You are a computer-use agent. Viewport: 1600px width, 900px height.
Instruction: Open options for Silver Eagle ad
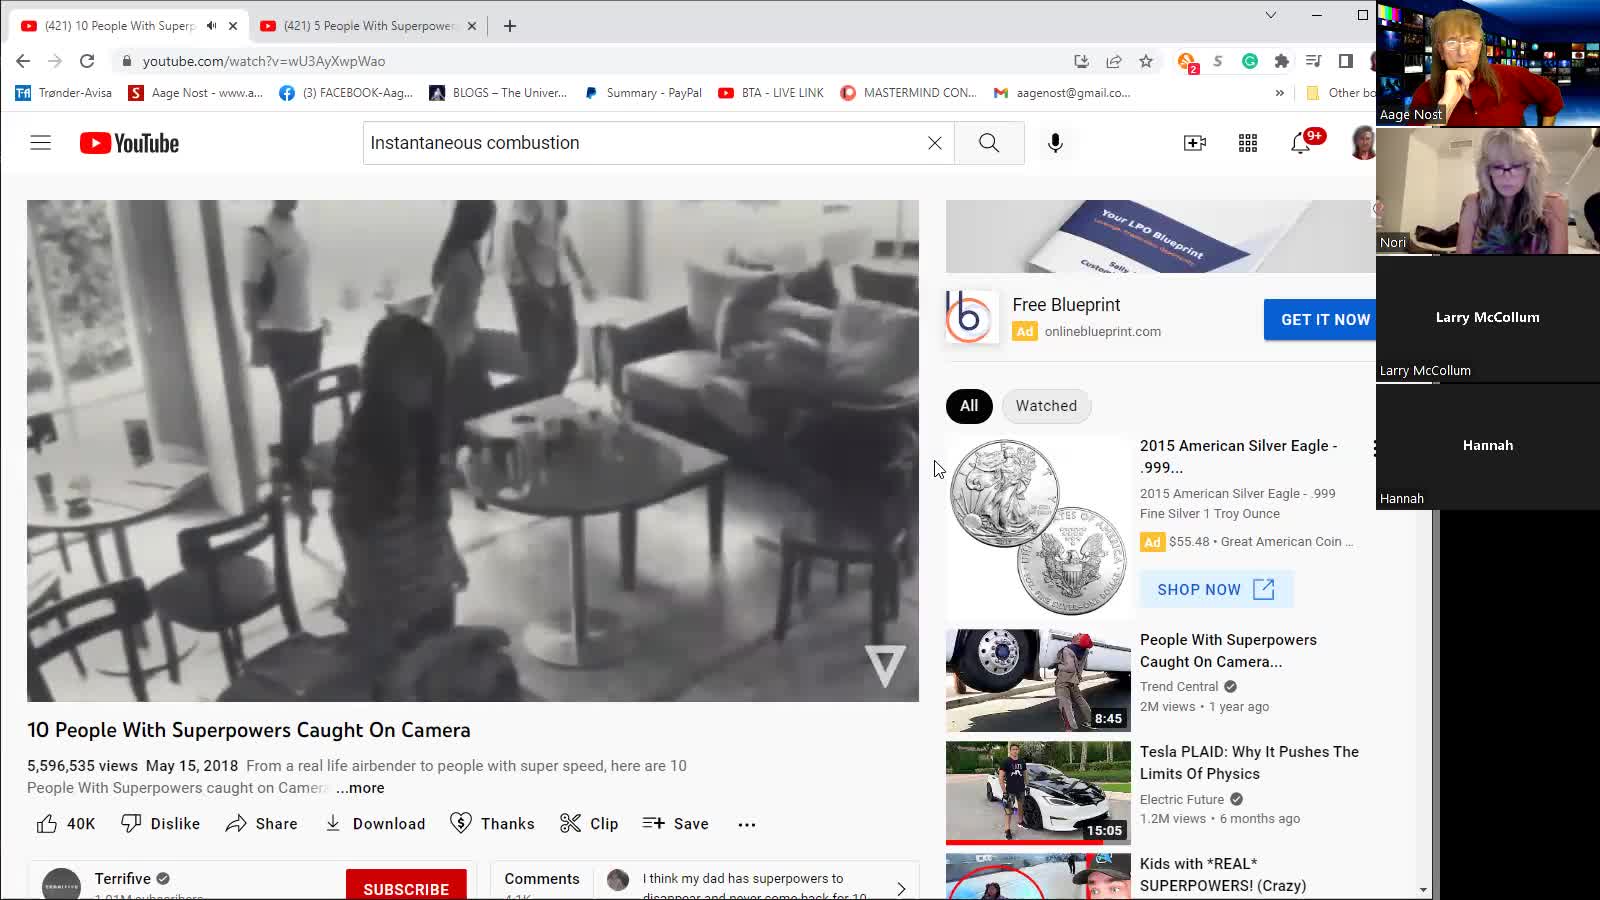[1374, 449]
